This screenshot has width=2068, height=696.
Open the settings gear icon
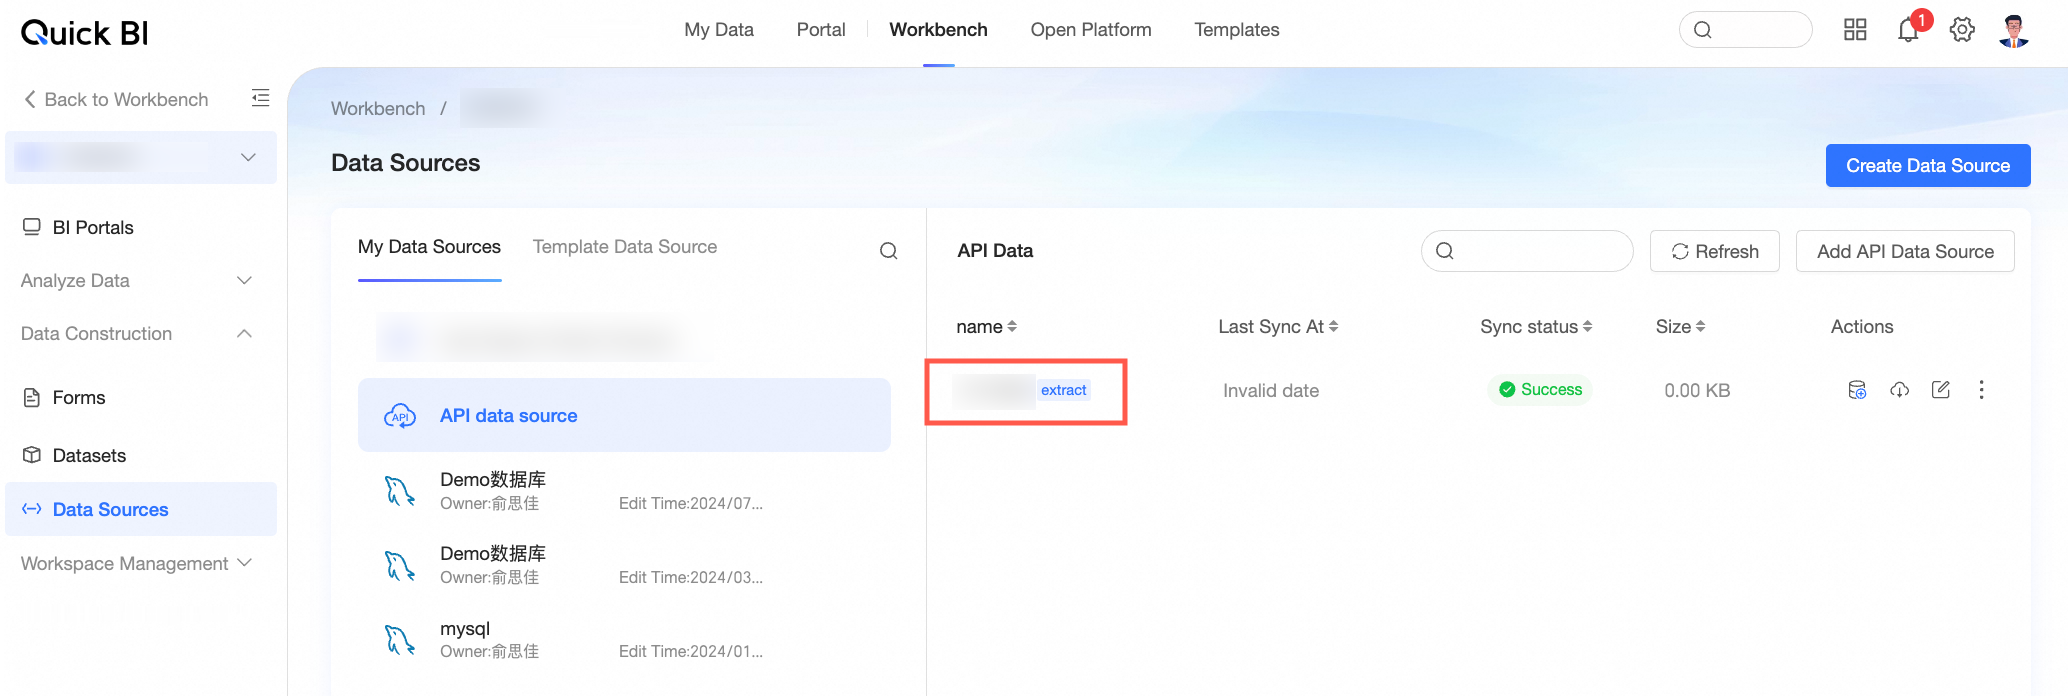(x=1962, y=30)
